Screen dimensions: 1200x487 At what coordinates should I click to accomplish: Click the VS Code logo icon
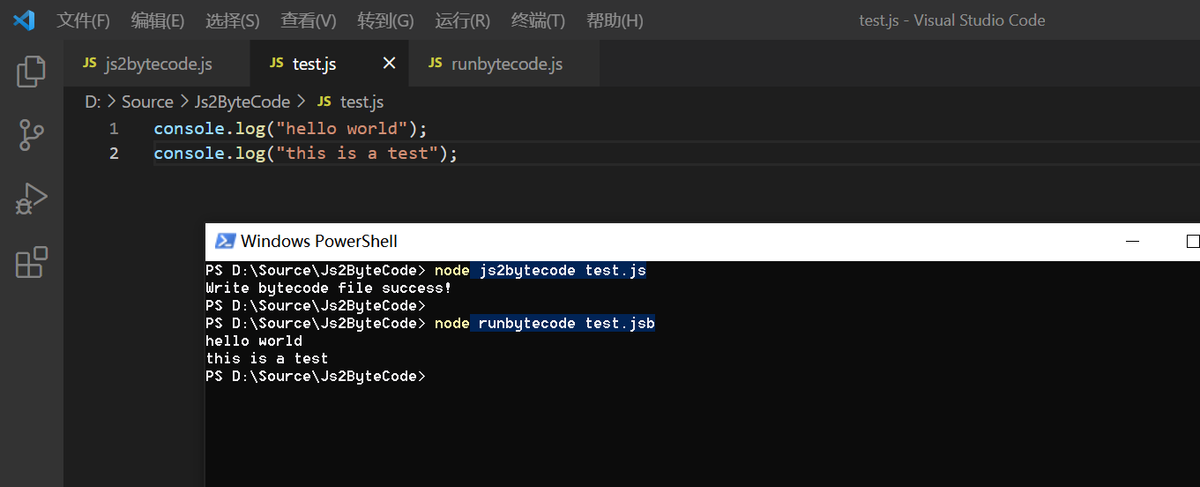(x=25, y=20)
